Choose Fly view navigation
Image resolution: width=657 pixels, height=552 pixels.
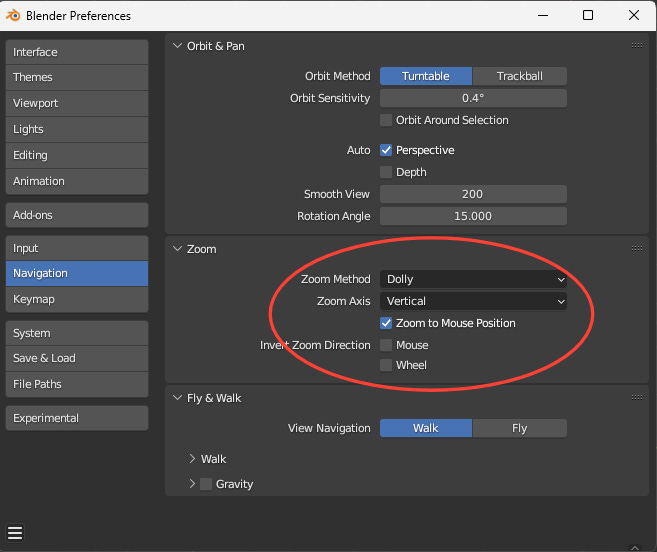520,428
